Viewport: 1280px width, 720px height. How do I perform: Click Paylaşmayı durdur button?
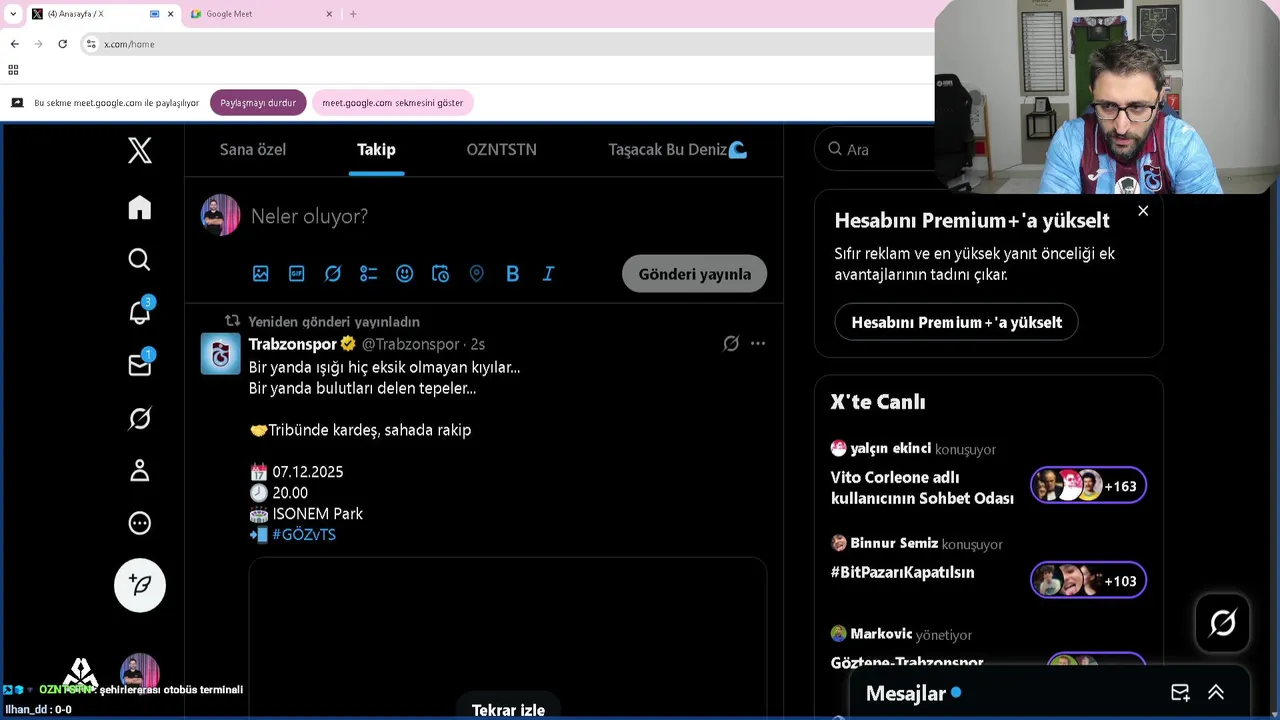(x=258, y=103)
